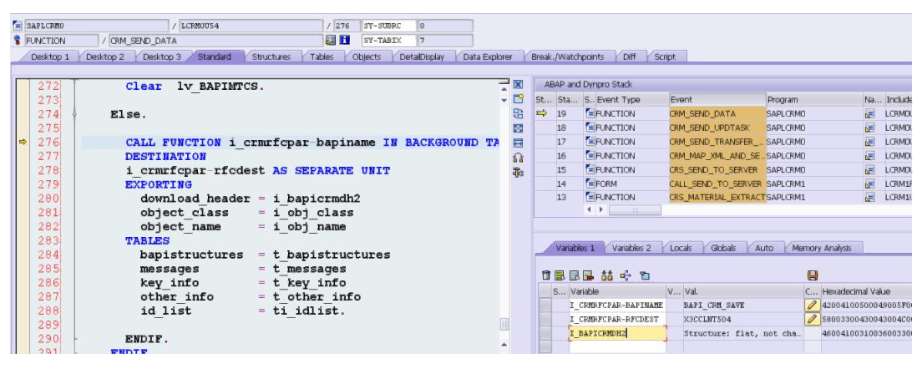919x370 pixels.
Task: Click event type icon in stack row 19
Action: [591, 114]
